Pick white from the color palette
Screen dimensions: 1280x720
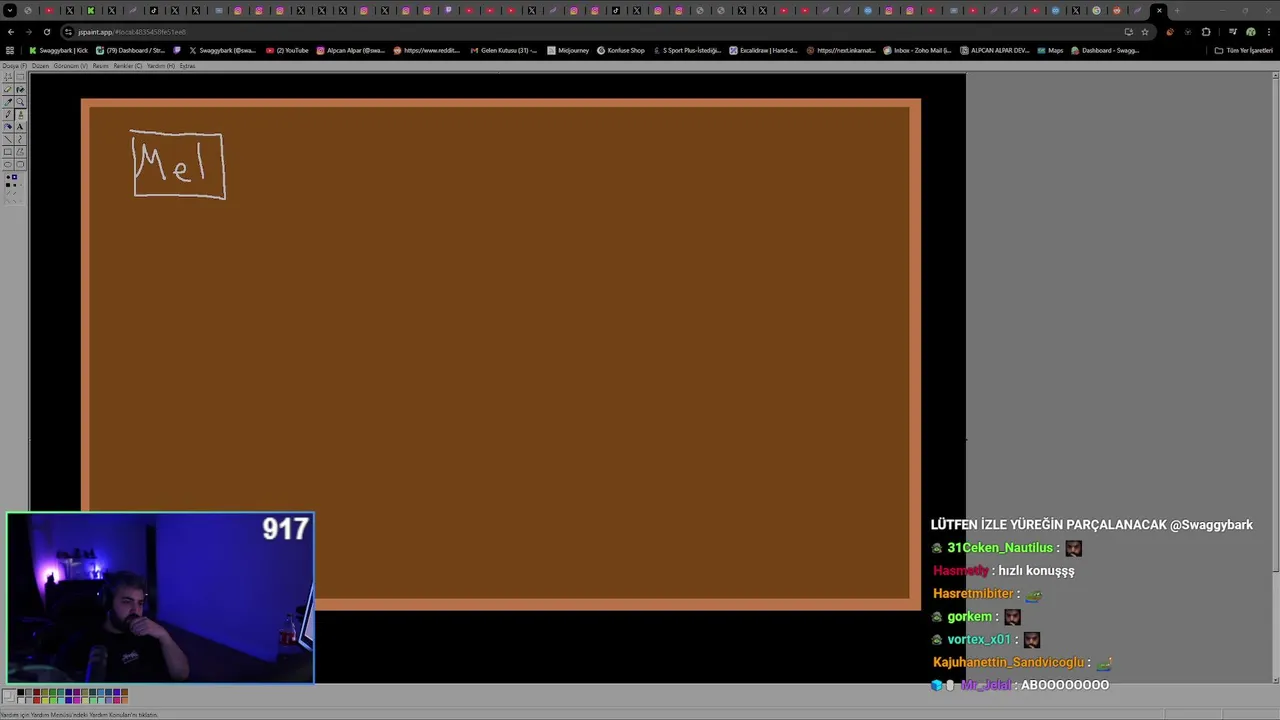tap(20, 700)
